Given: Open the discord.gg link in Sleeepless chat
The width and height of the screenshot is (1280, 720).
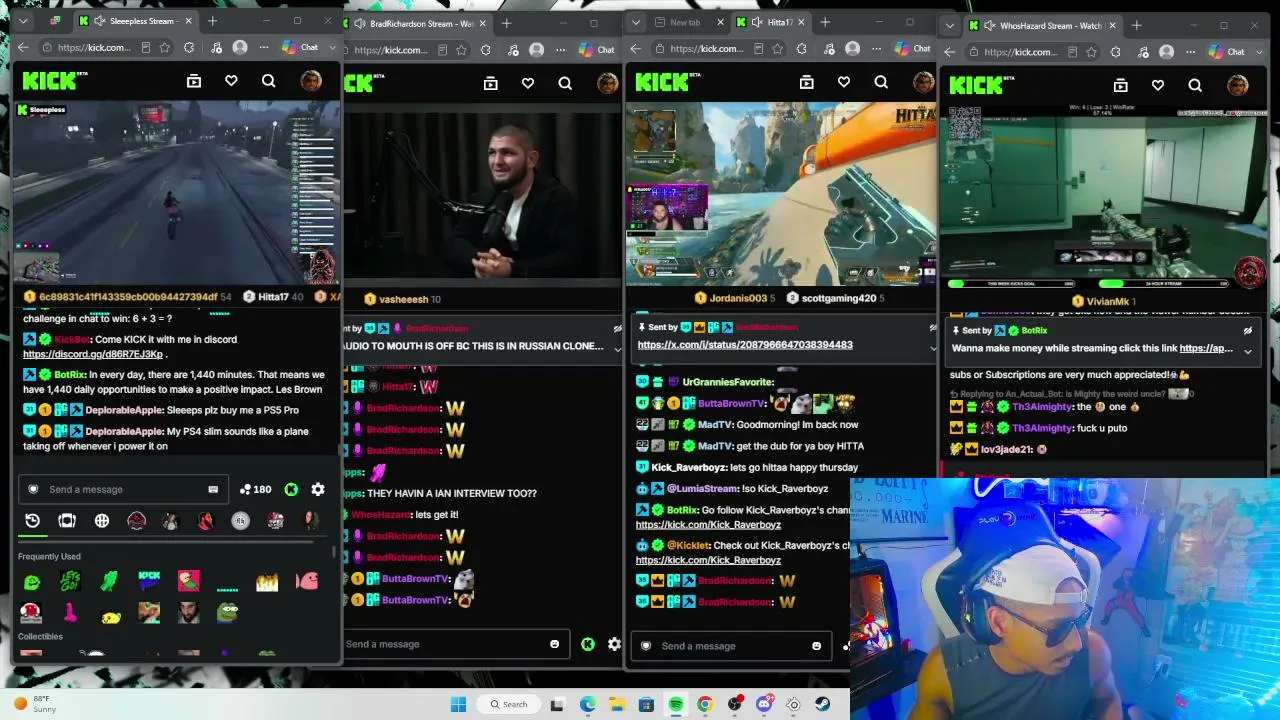Looking at the screenshot, I should click(93, 354).
